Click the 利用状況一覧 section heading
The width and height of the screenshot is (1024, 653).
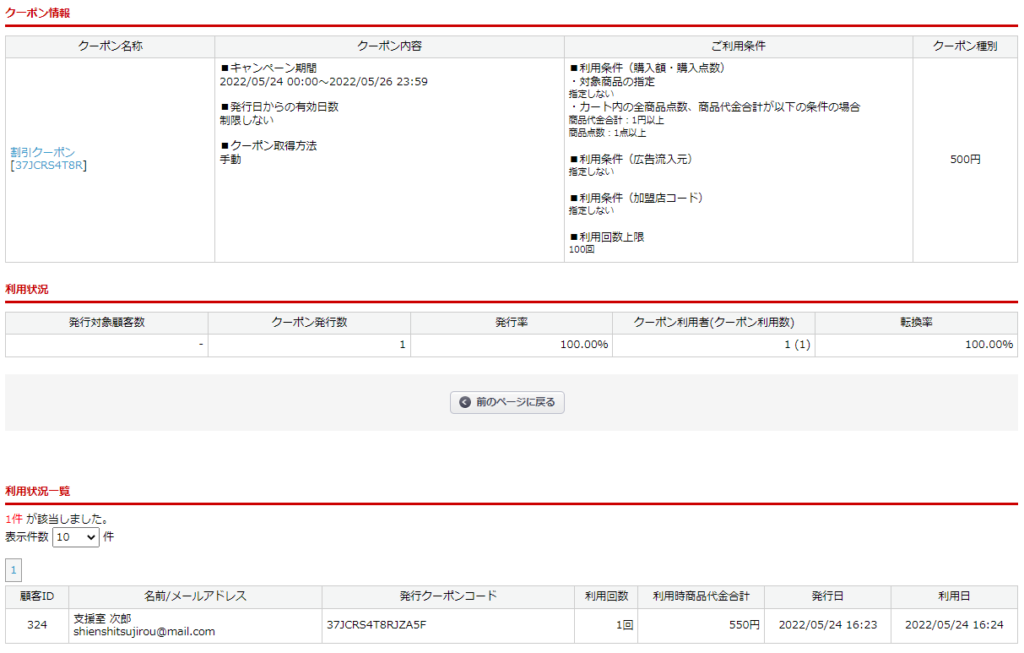point(37,491)
